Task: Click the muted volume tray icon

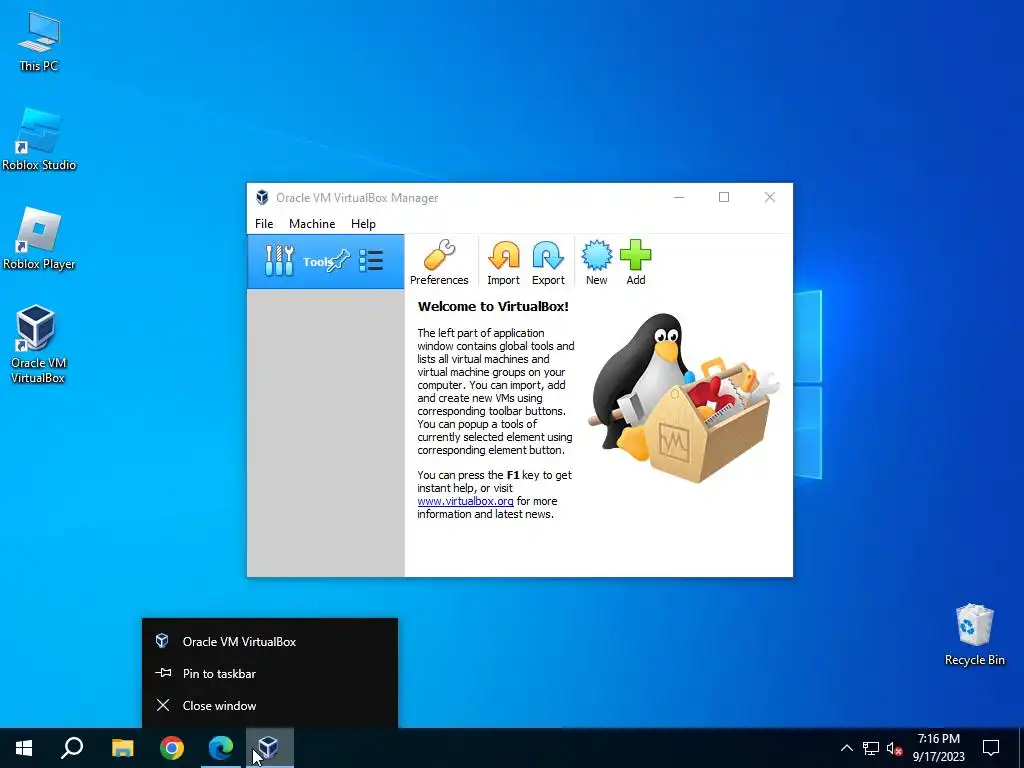Action: pos(894,748)
